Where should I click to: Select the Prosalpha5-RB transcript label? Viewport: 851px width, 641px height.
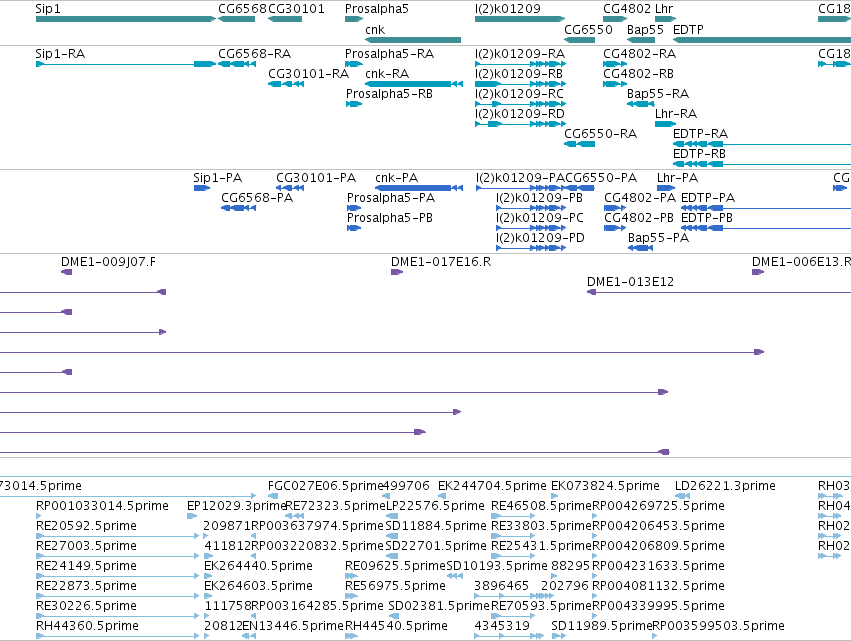[x=390, y=94]
